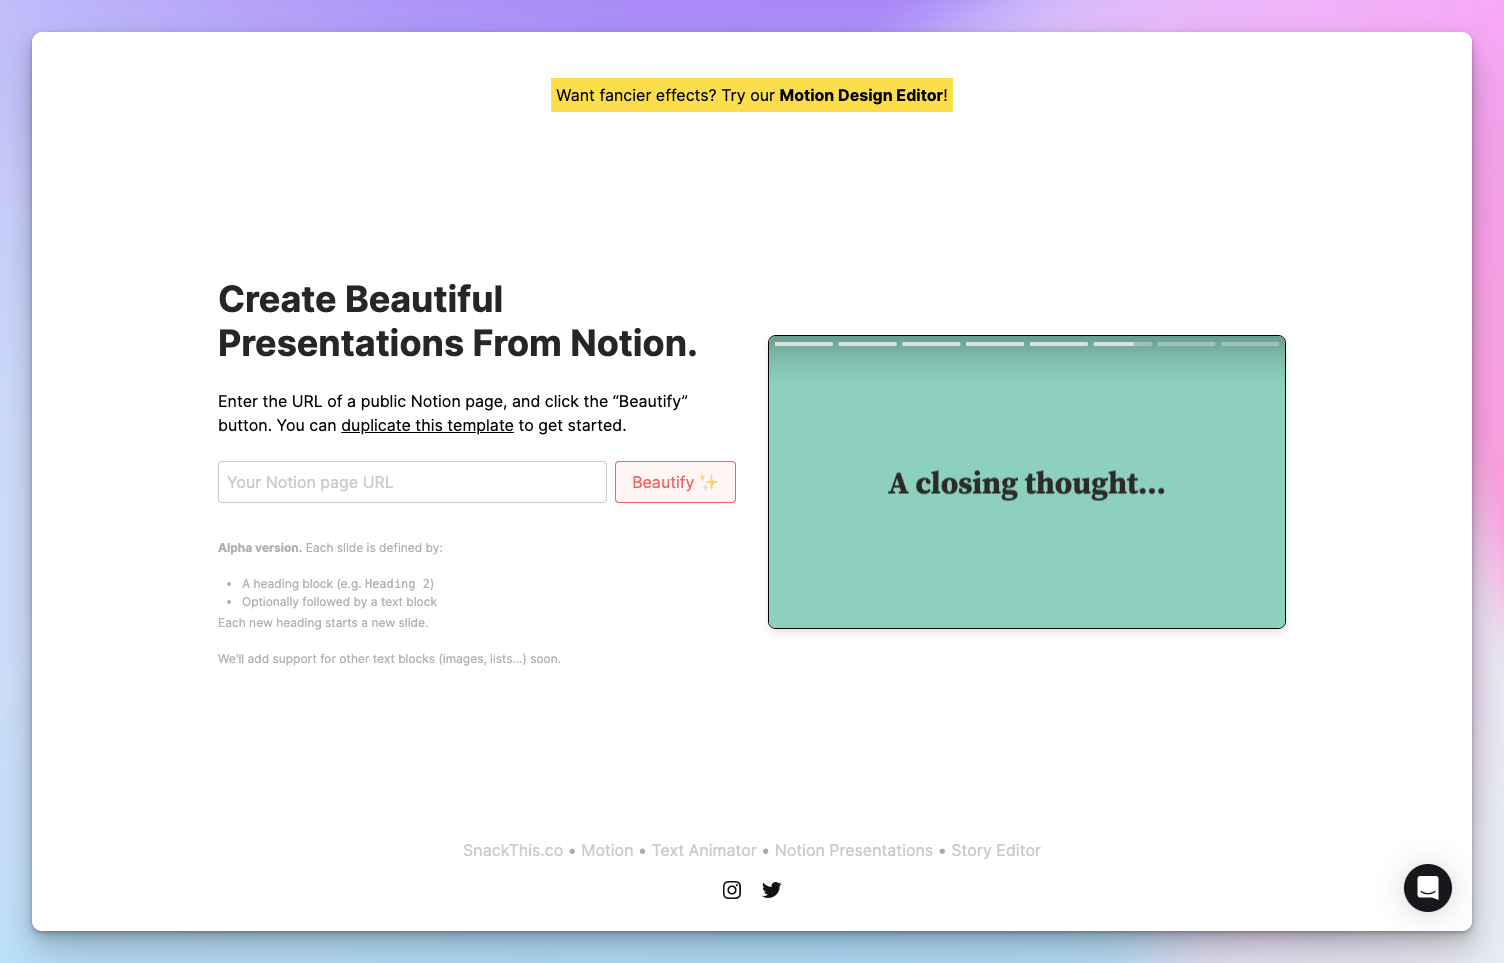
Task: Click the Beautify button
Action: 675,482
